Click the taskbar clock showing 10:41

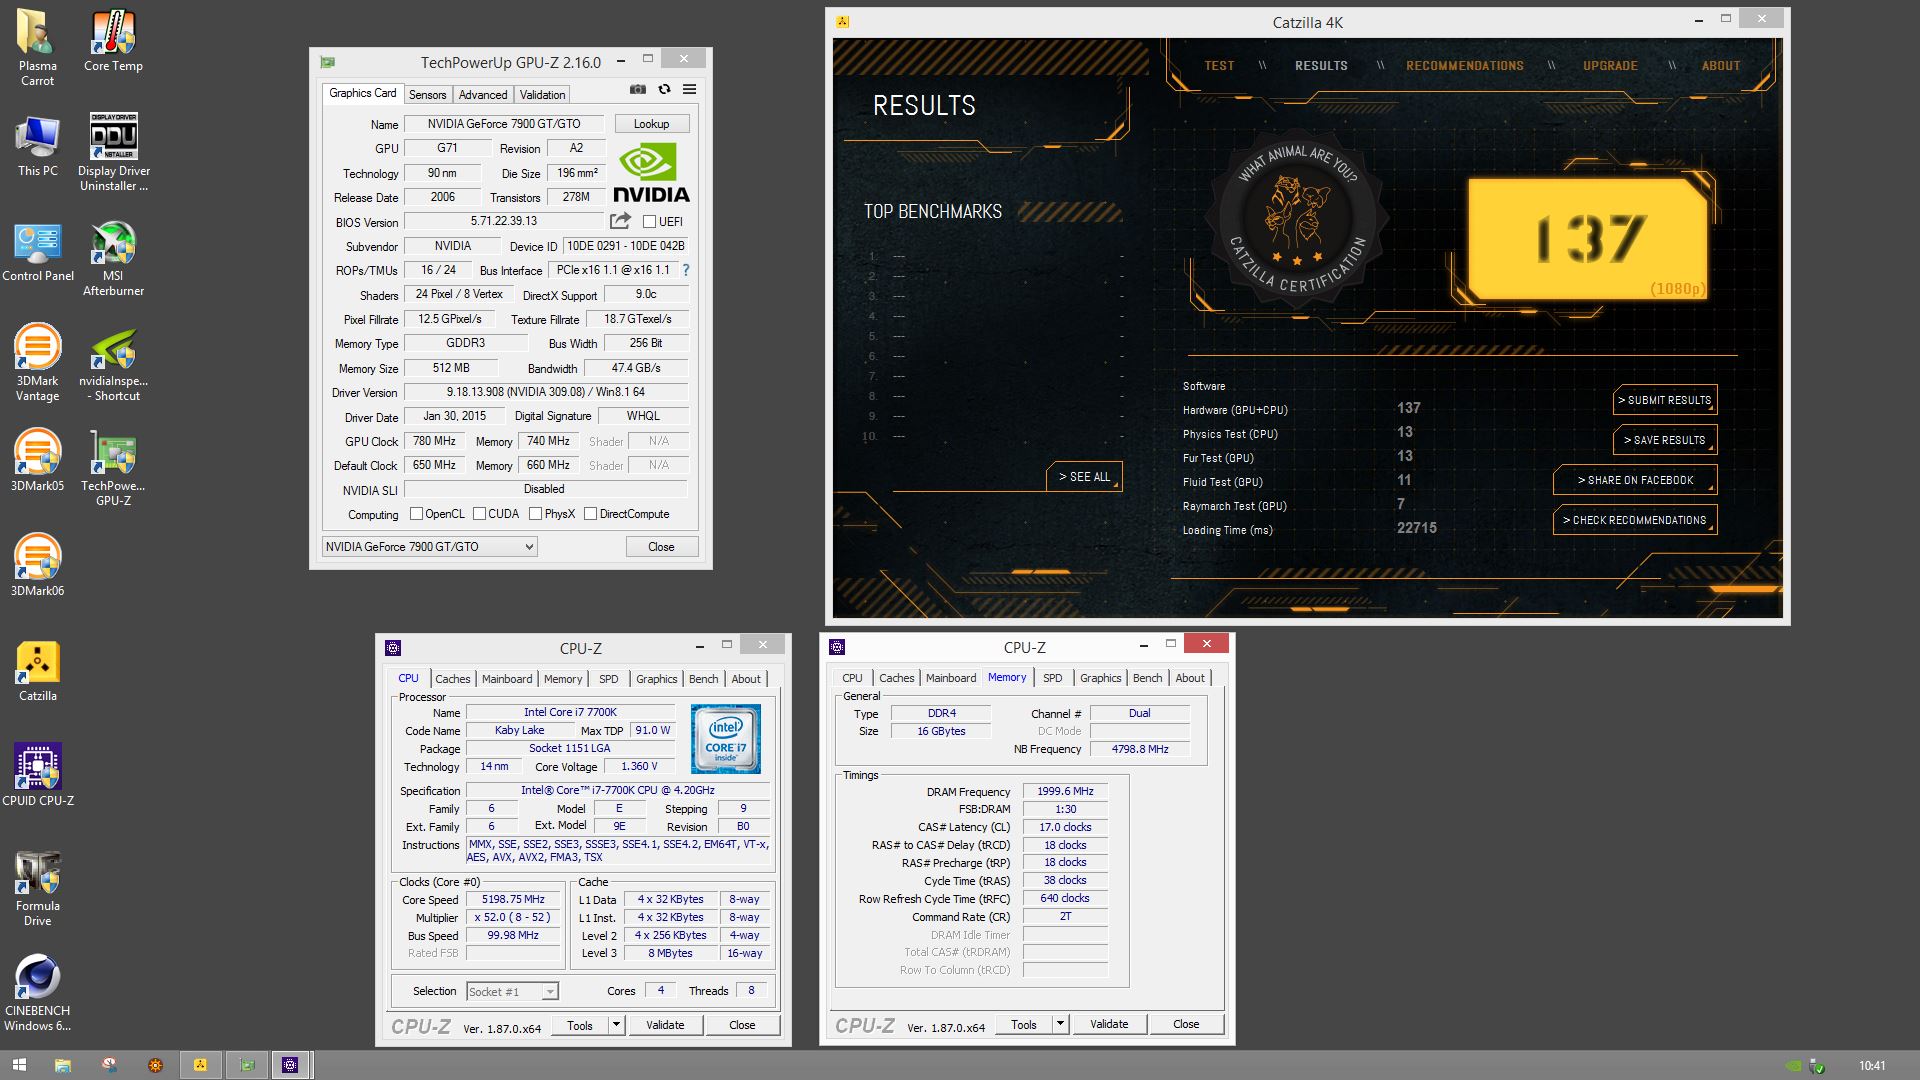click(1872, 1066)
